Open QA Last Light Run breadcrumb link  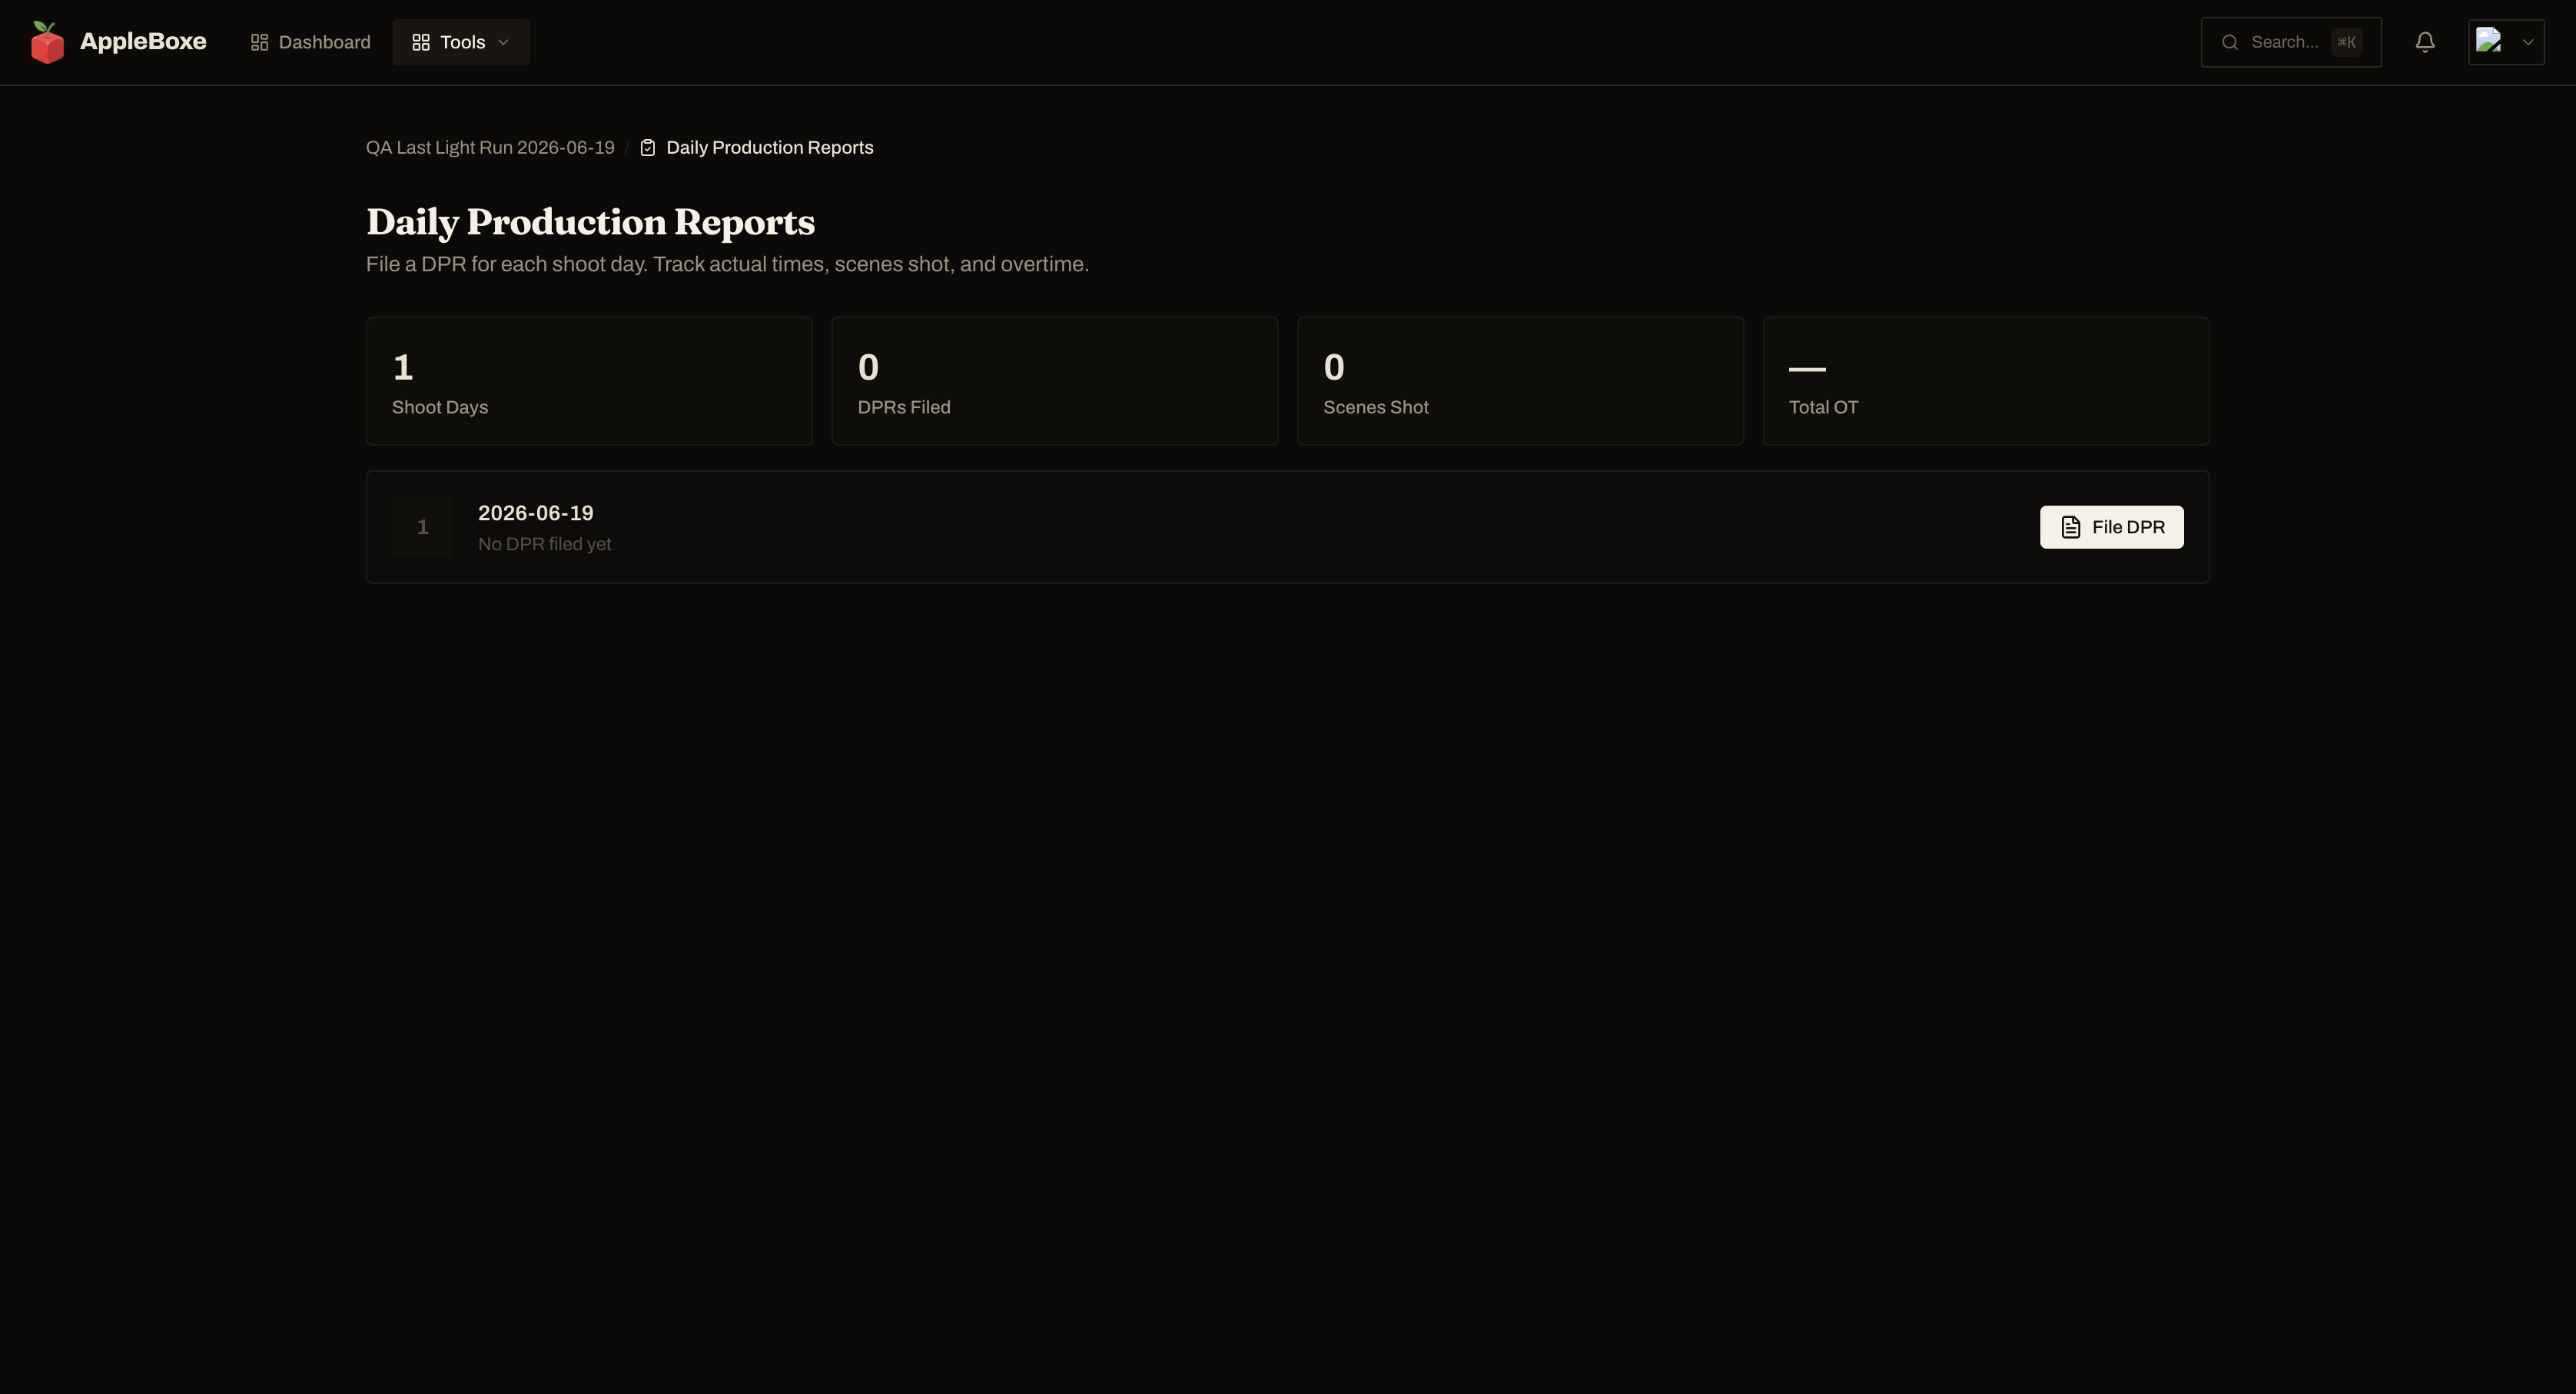tap(490, 148)
